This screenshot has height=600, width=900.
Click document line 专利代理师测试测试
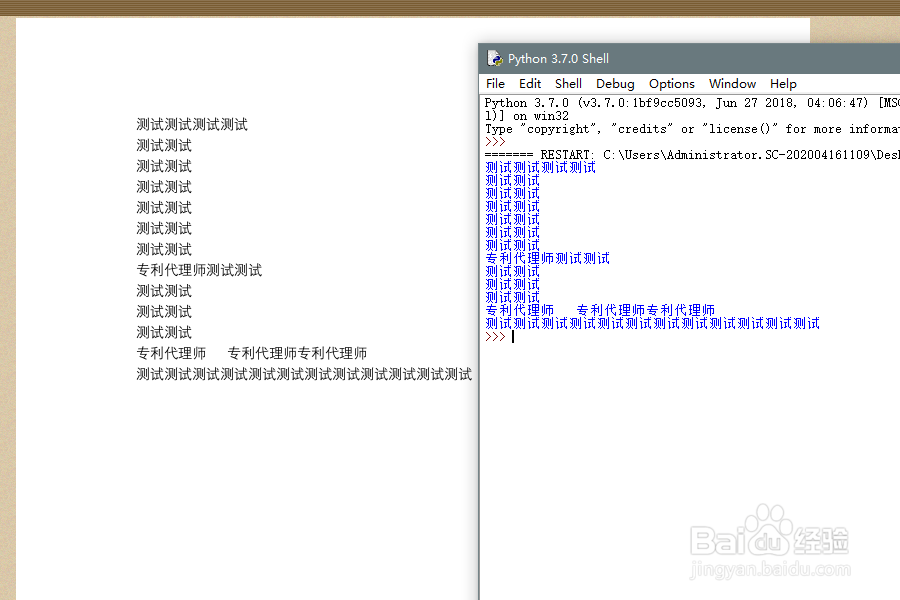click(x=199, y=270)
